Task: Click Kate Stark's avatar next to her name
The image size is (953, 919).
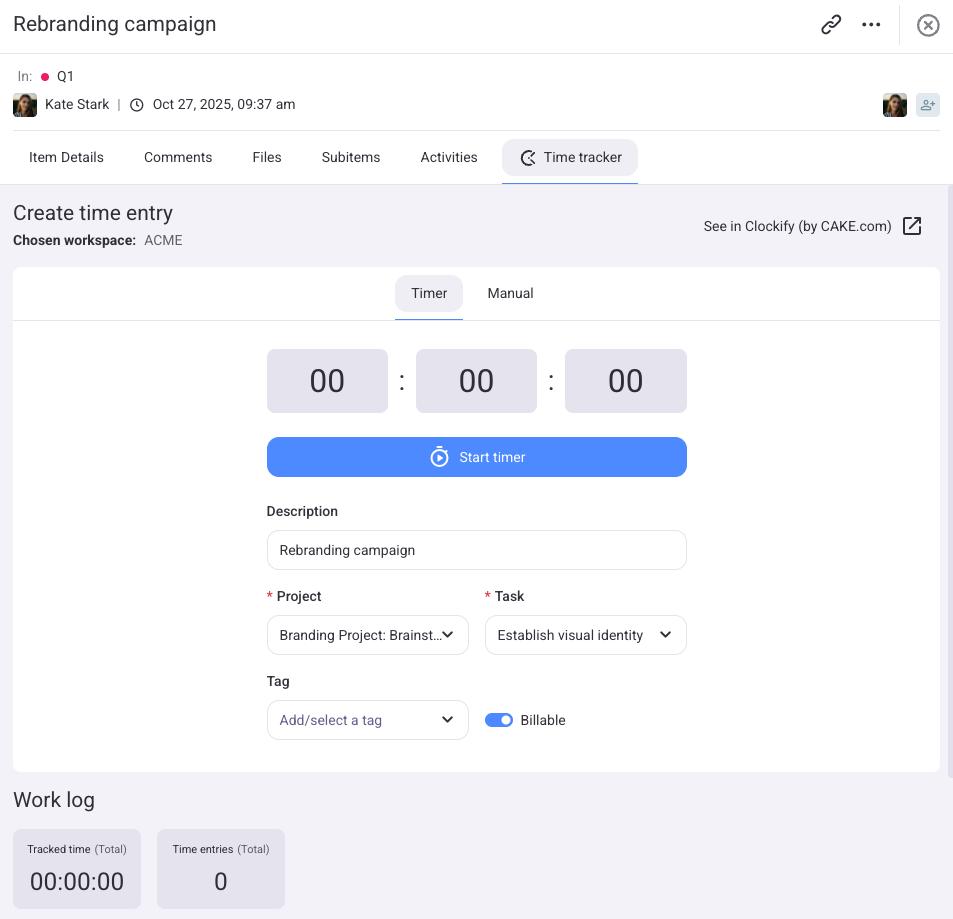Action: click(25, 105)
